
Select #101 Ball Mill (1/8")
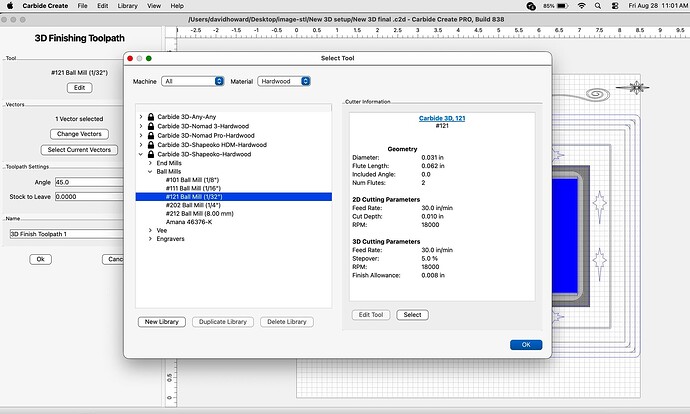[192, 180]
